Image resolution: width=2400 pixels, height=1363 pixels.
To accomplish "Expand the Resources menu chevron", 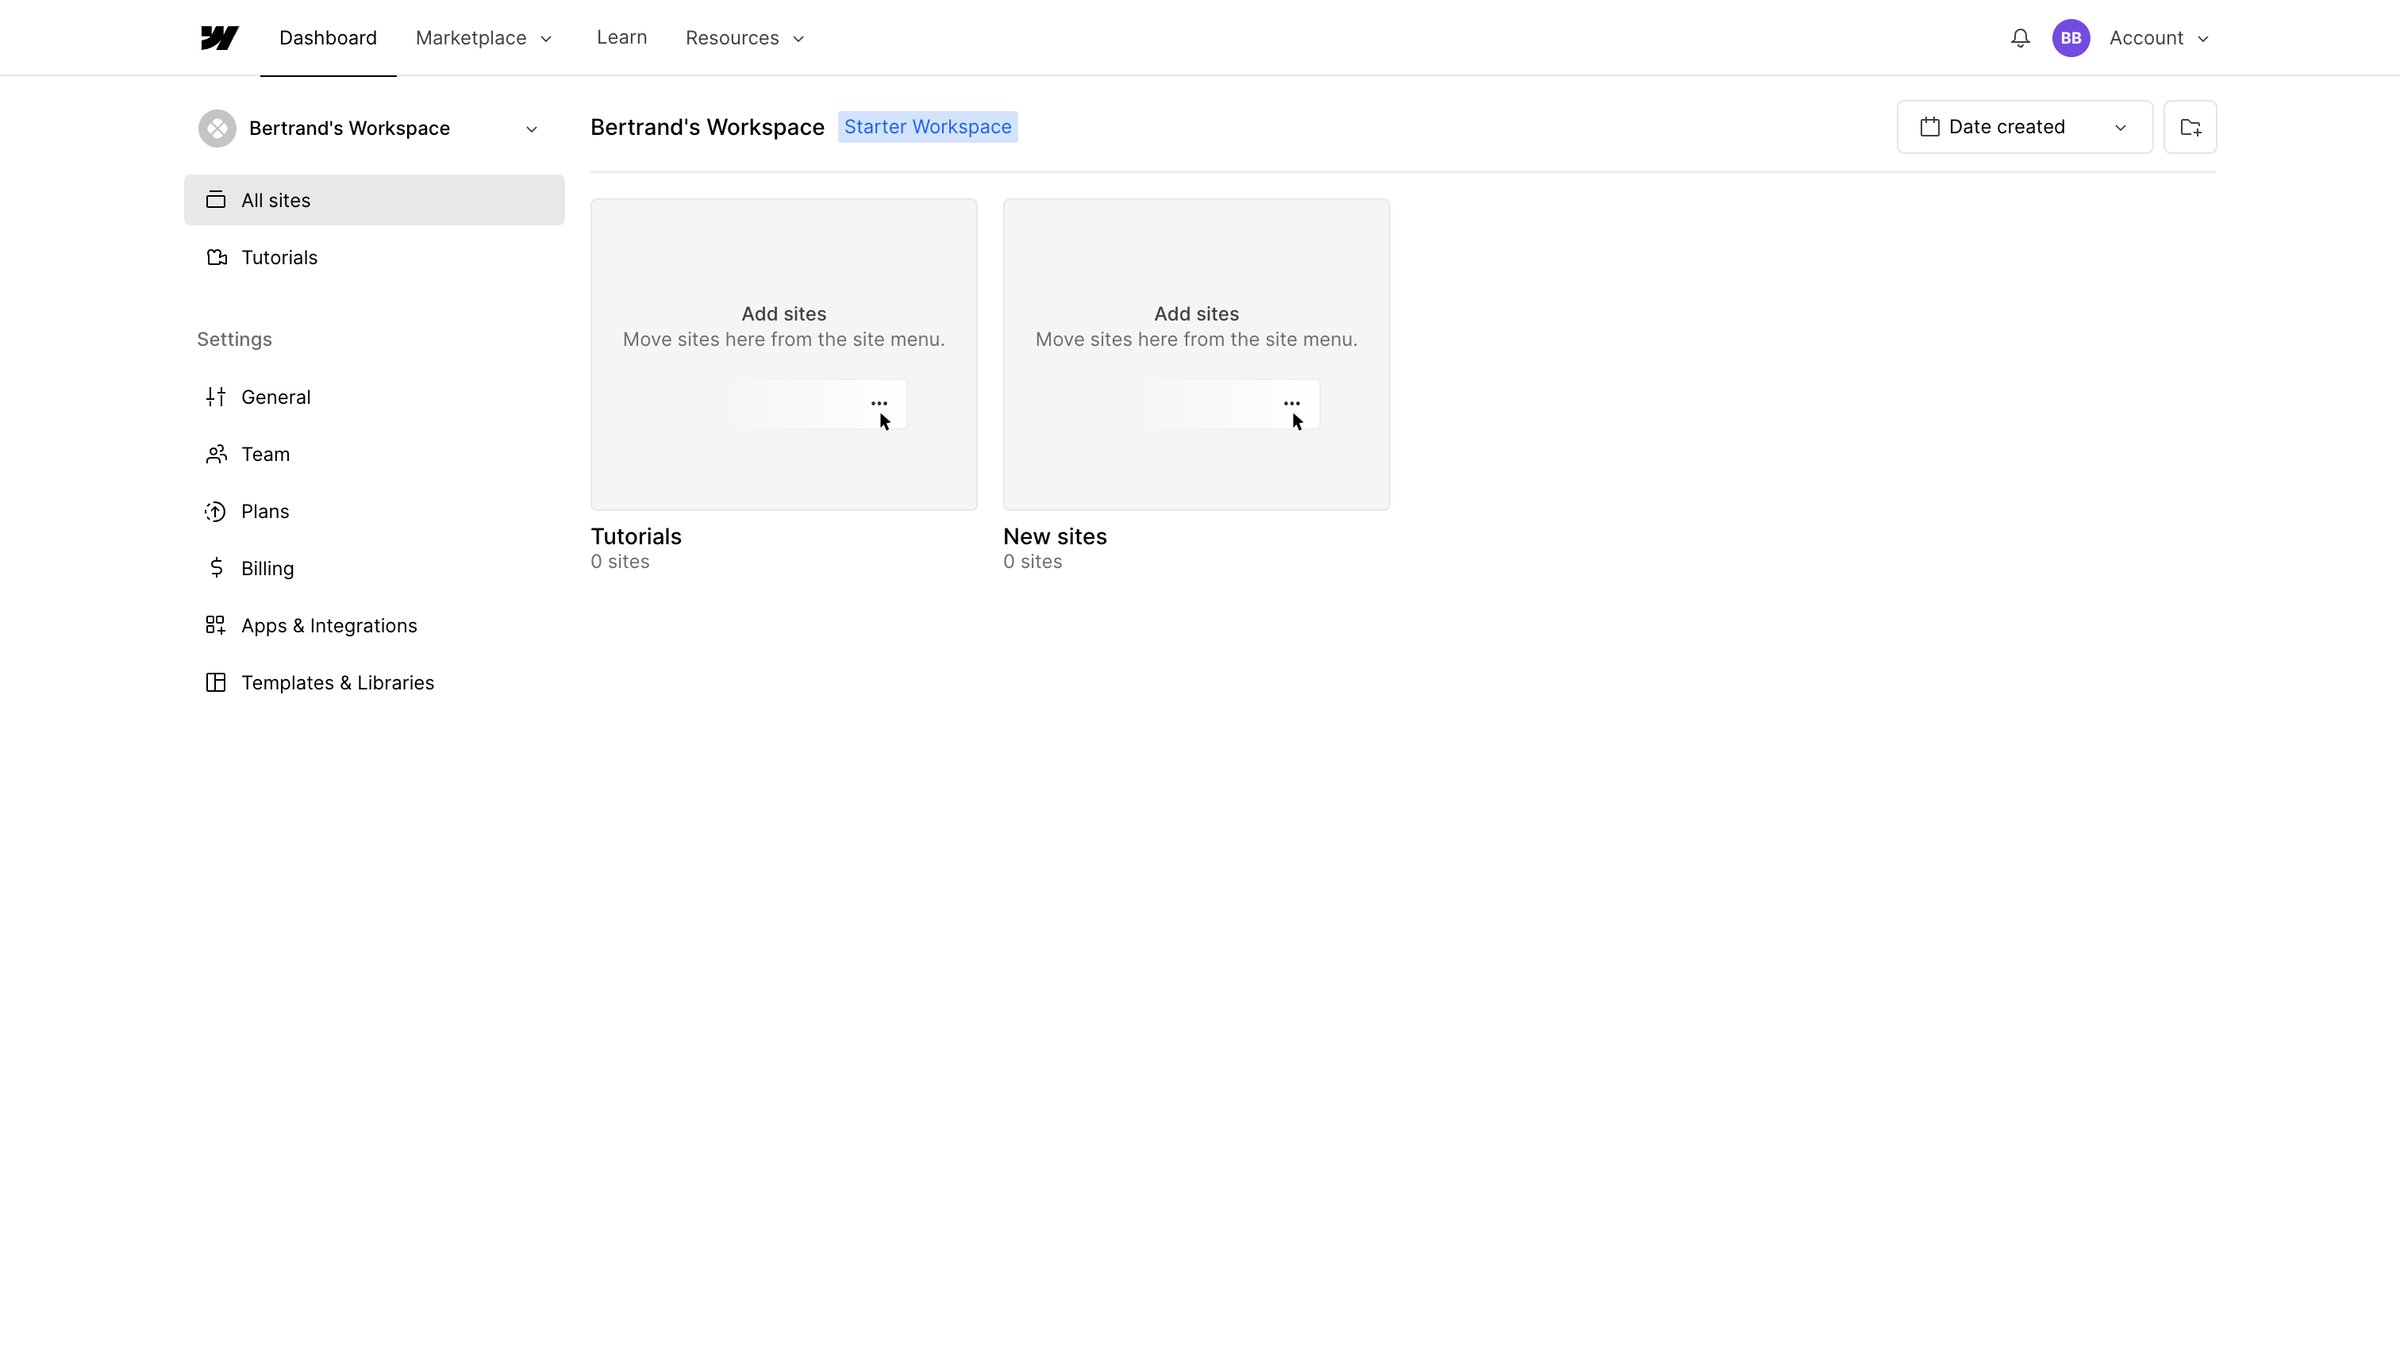I will [x=798, y=39].
